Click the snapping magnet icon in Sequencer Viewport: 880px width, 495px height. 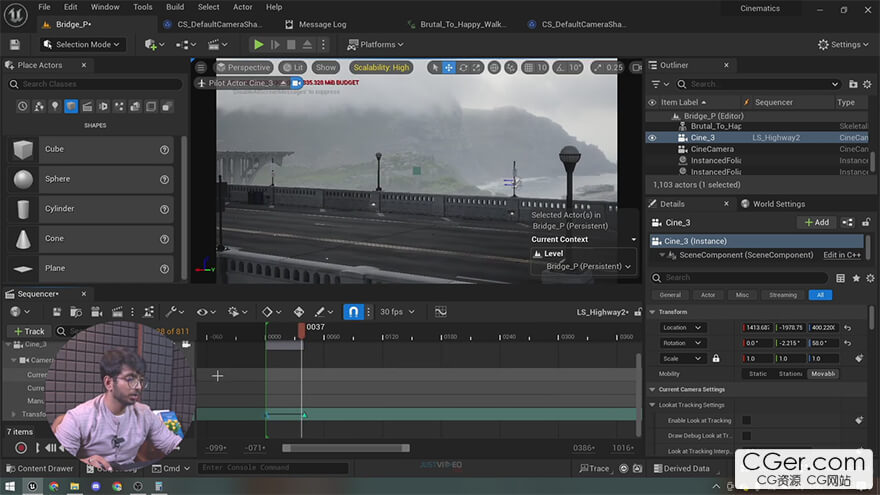click(x=353, y=312)
